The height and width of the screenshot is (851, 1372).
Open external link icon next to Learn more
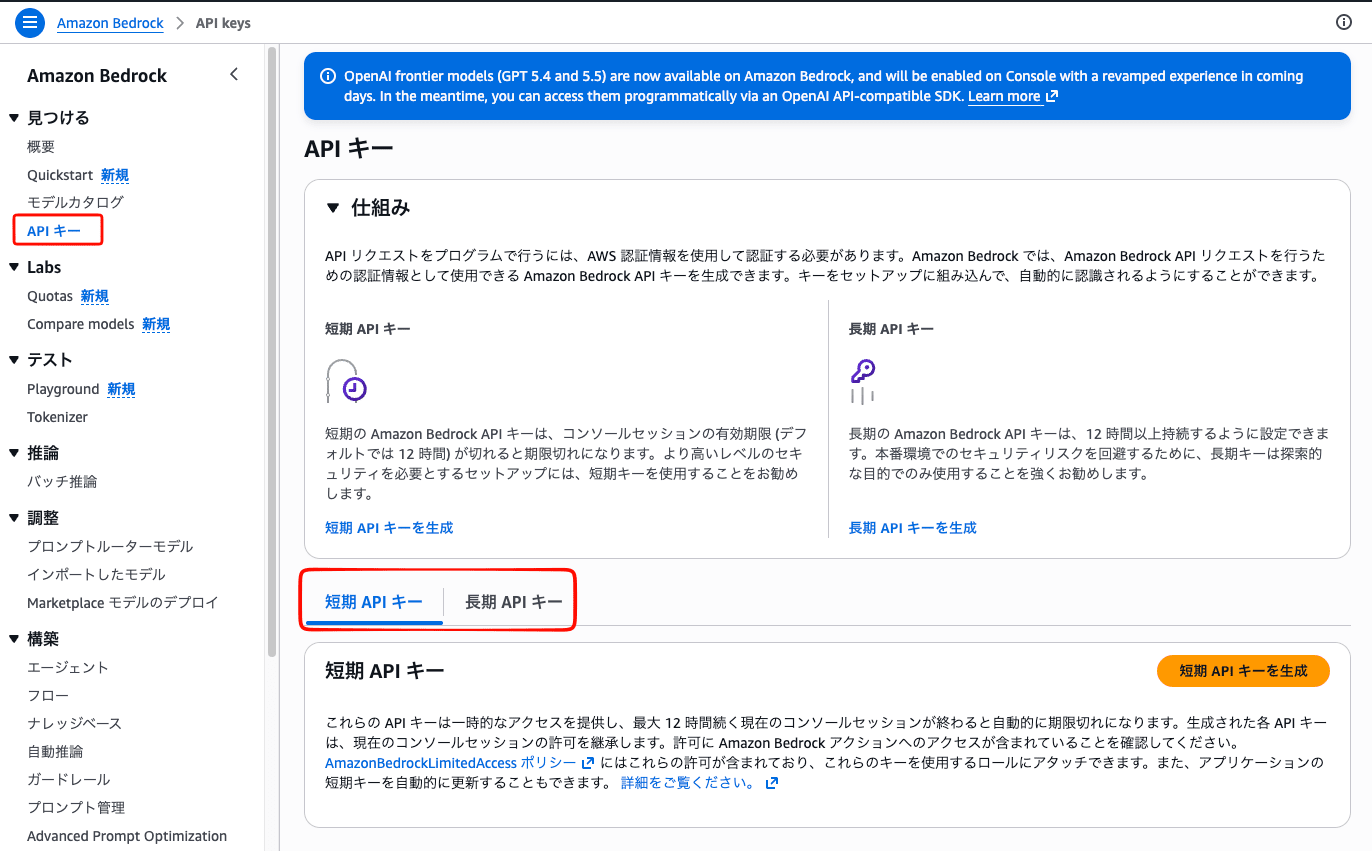click(1052, 97)
